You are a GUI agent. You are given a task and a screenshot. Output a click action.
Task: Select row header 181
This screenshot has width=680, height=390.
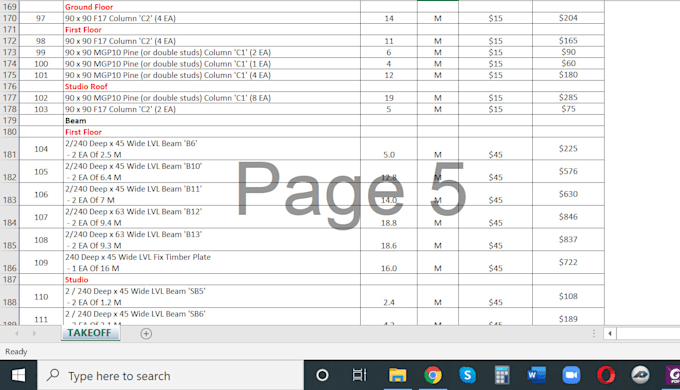10,149
